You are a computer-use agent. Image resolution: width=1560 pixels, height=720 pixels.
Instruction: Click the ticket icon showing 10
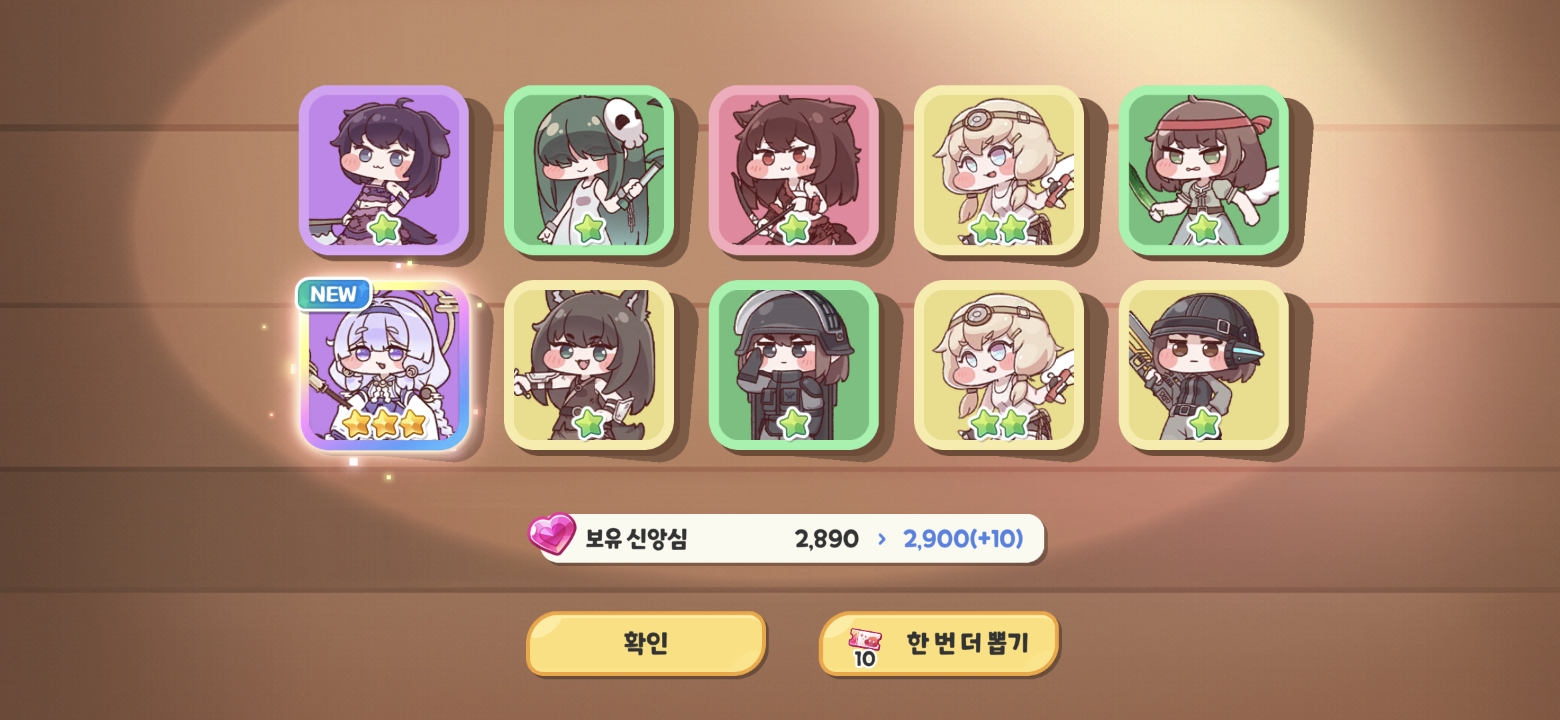click(x=866, y=647)
